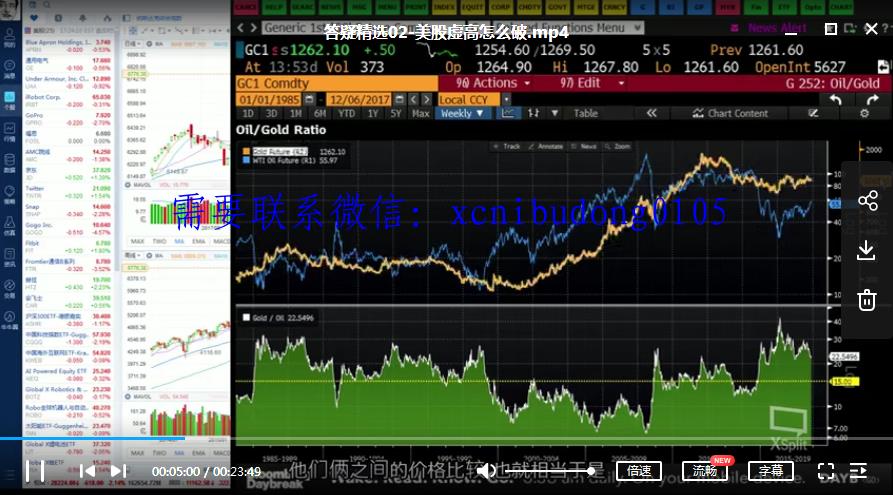Image resolution: width=893 pixels, height=495 pixels.
Task: Select the 1M range tab
Action: pos(296,113)
